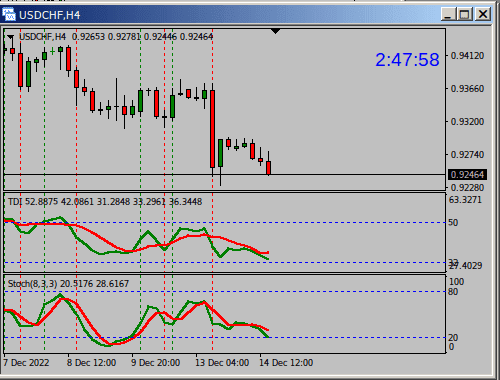
Task: Click the 80 level on Stochastic scale
Action: tap(453, 292)
